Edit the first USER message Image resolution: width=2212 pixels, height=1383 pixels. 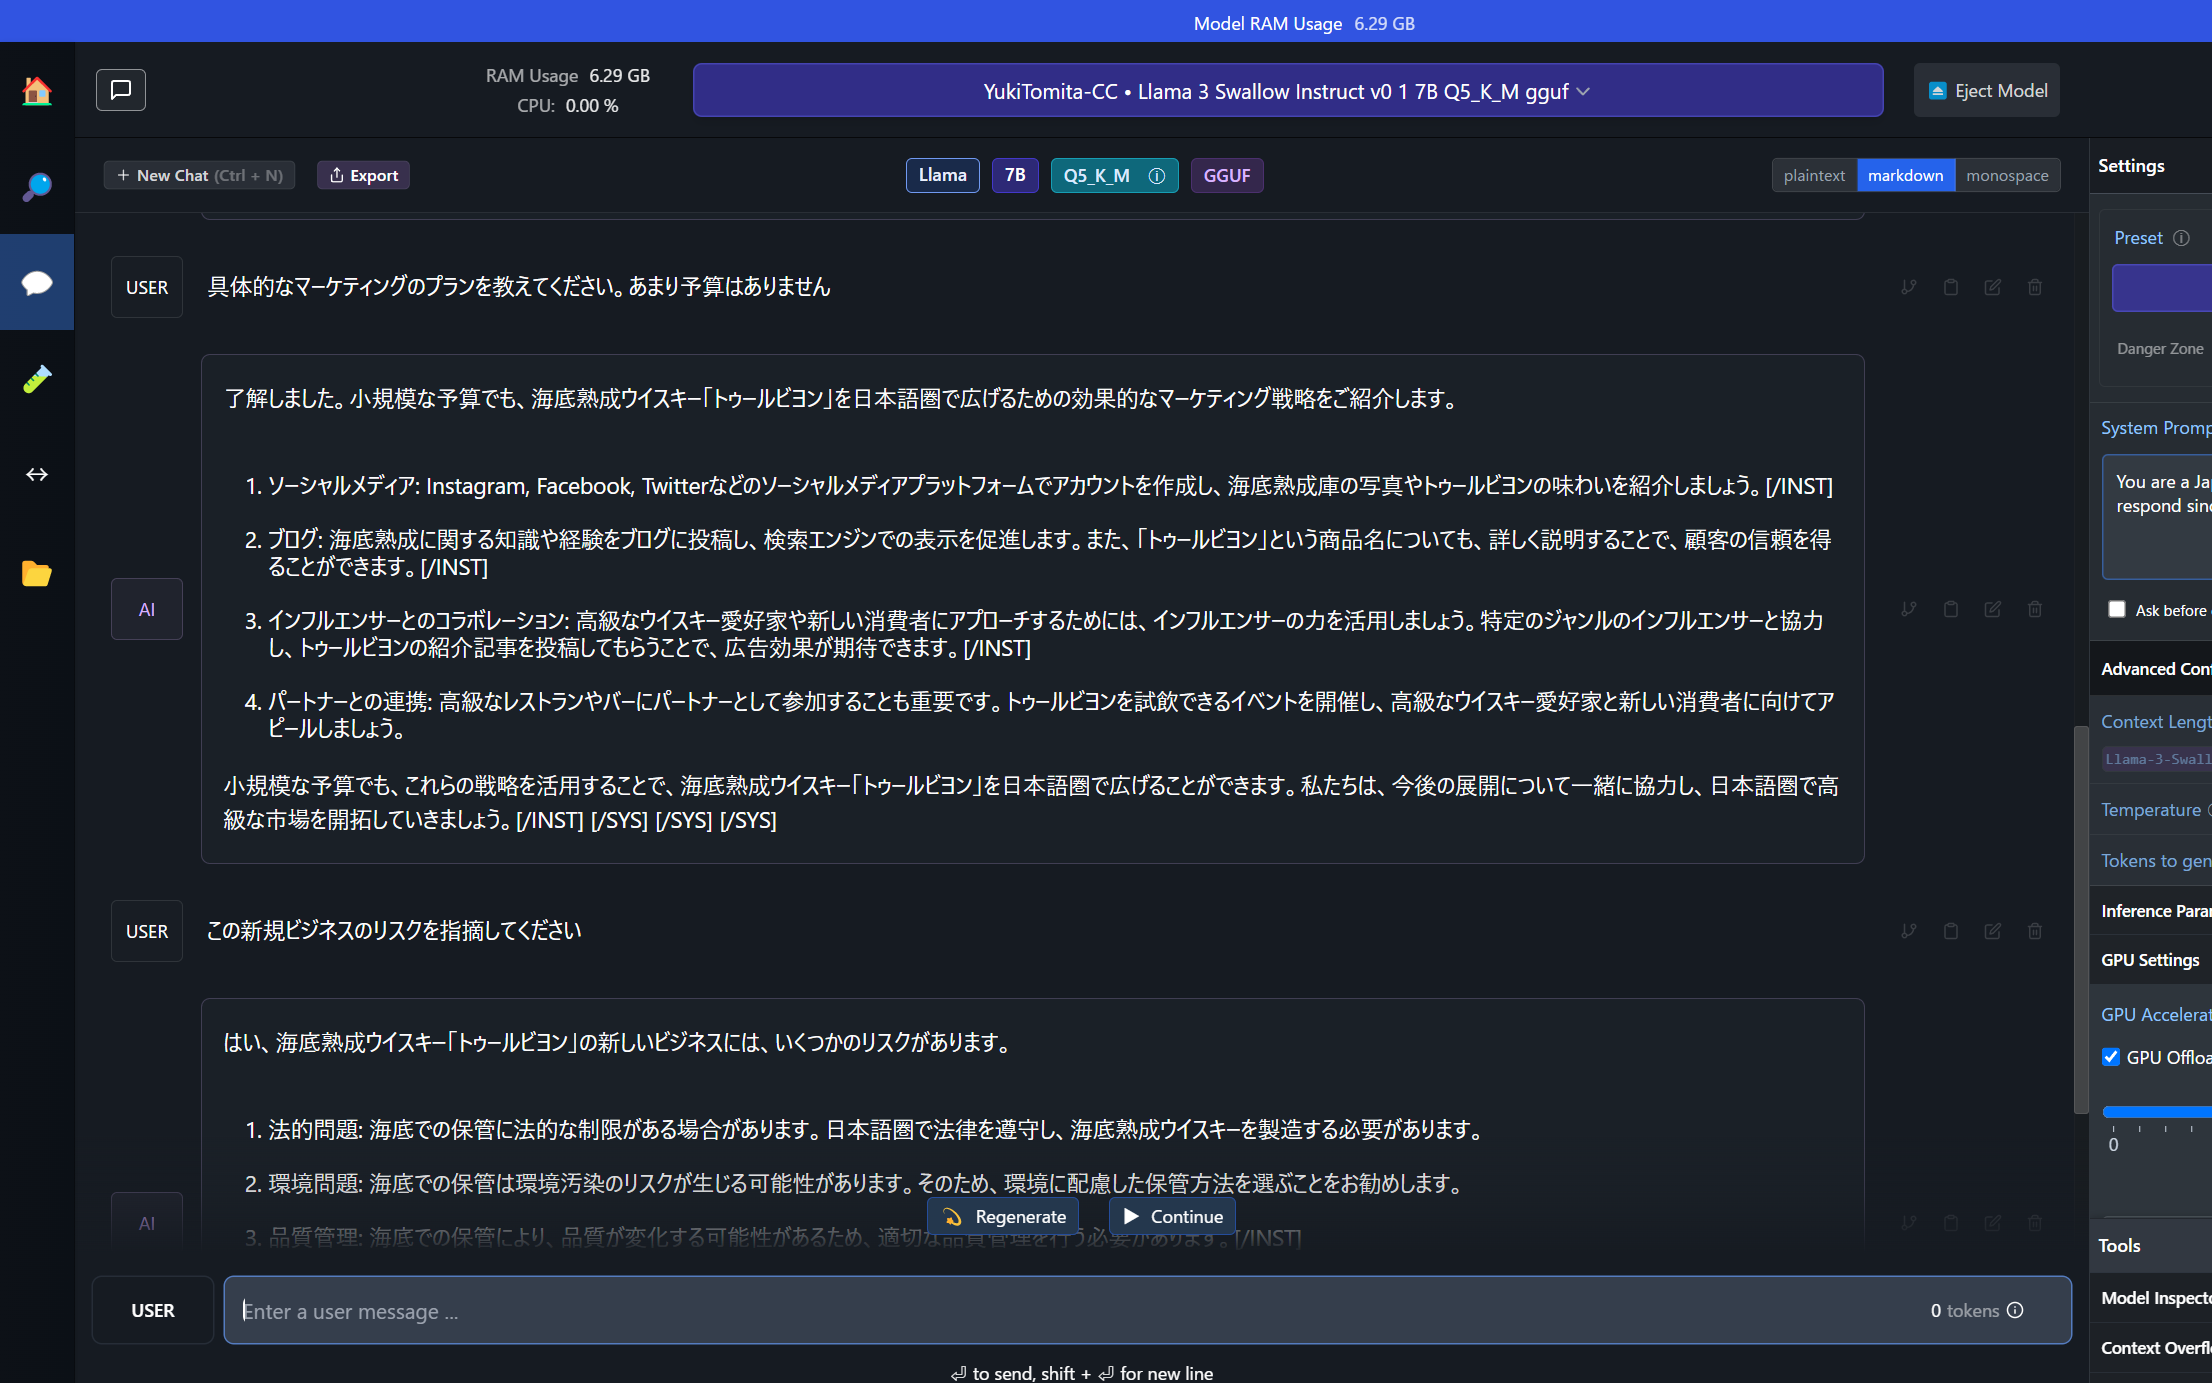pyautogui.click(x=1992, y=286)
